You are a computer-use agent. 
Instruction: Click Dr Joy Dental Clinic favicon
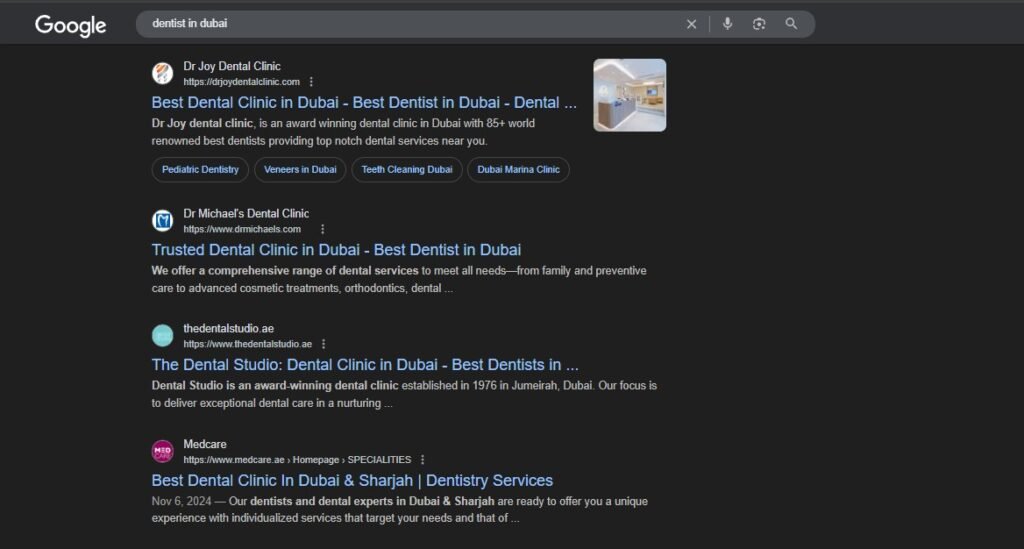pyautogui.click(x=162, y=73)
